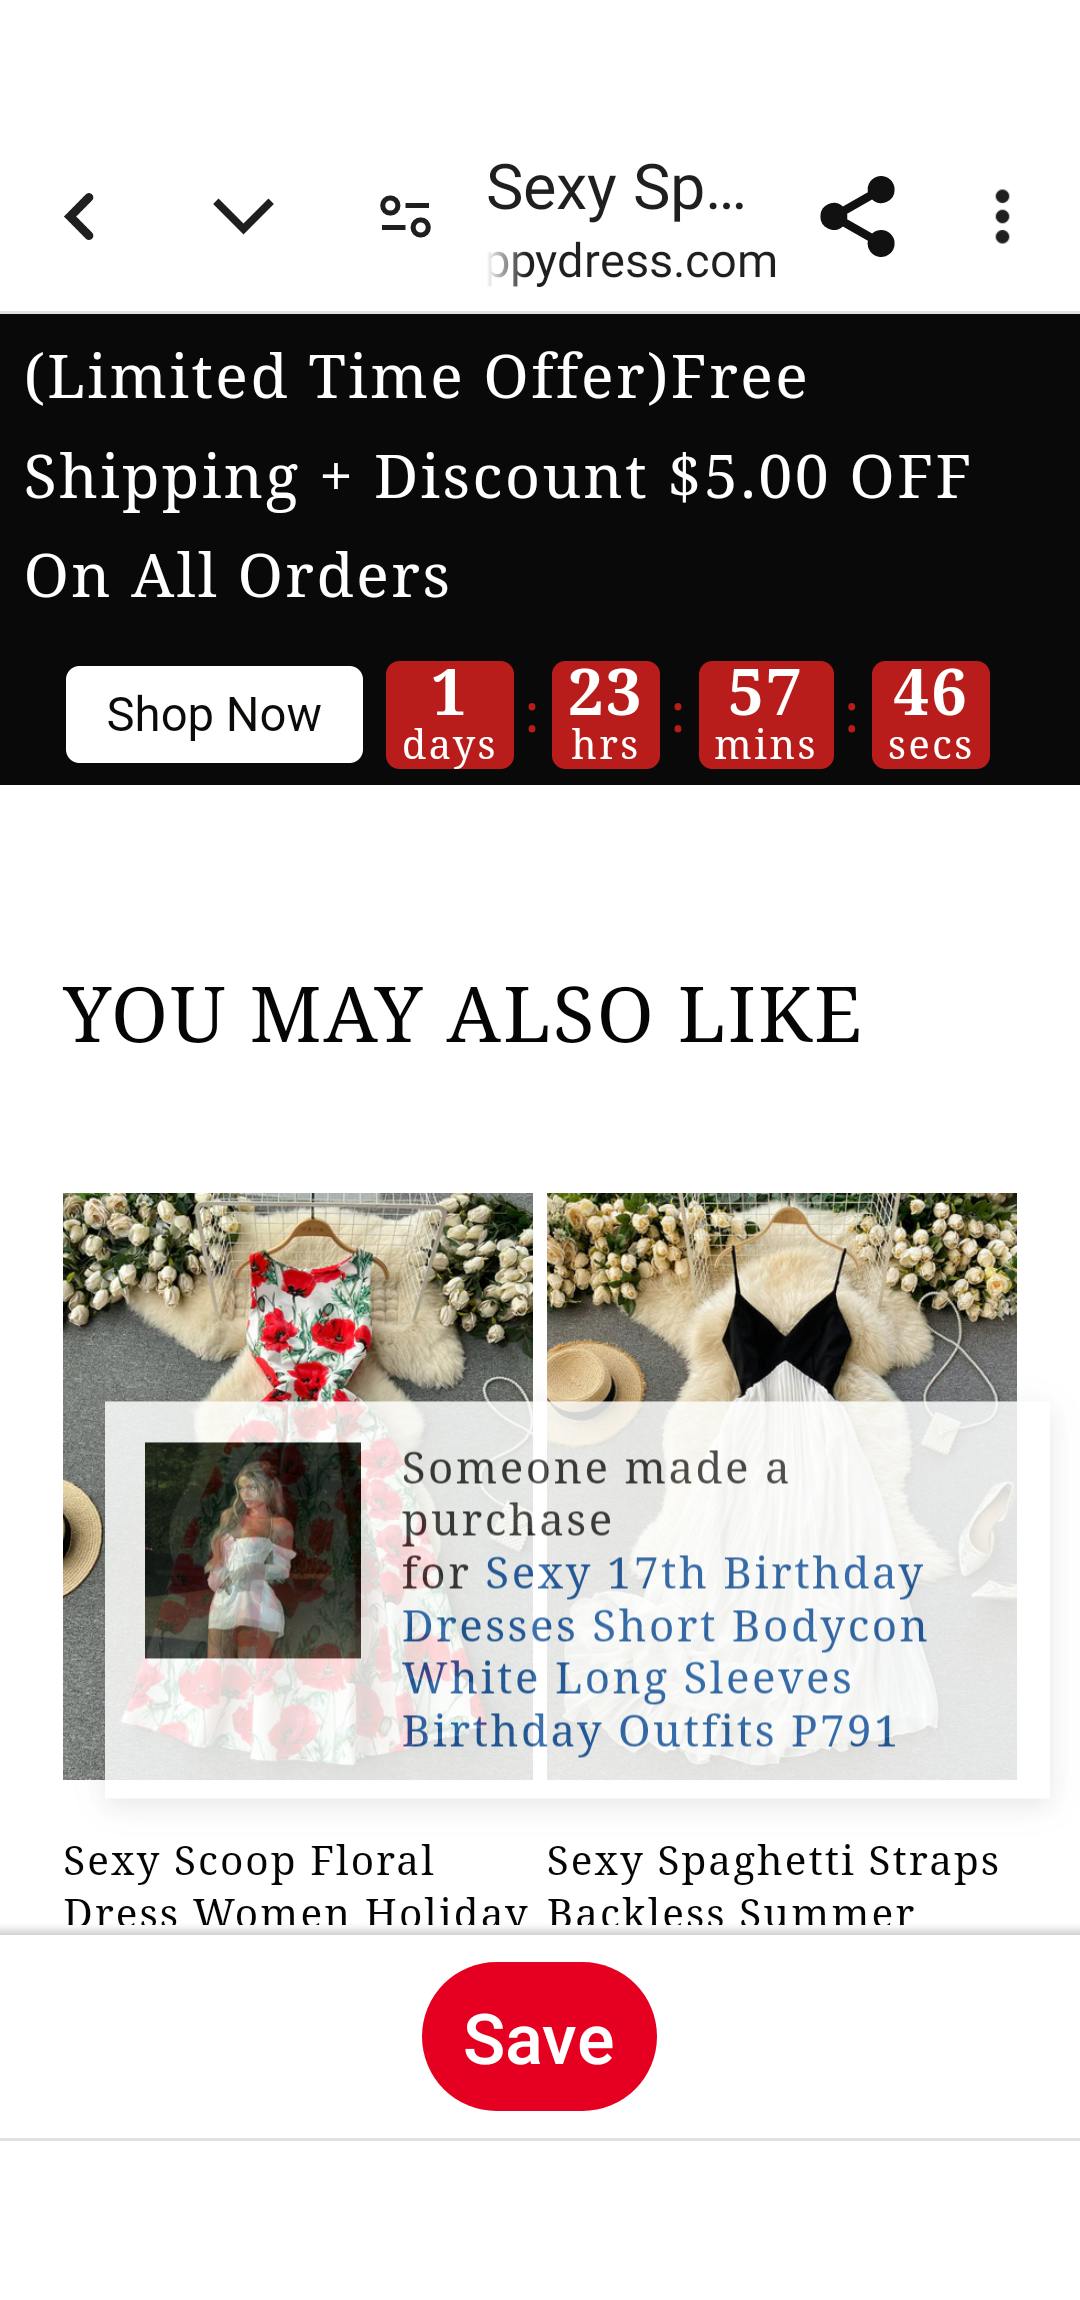The width and height of the screenshot is (1080, 2300).
Task: Tap the share icon
Action: point(857,216)
